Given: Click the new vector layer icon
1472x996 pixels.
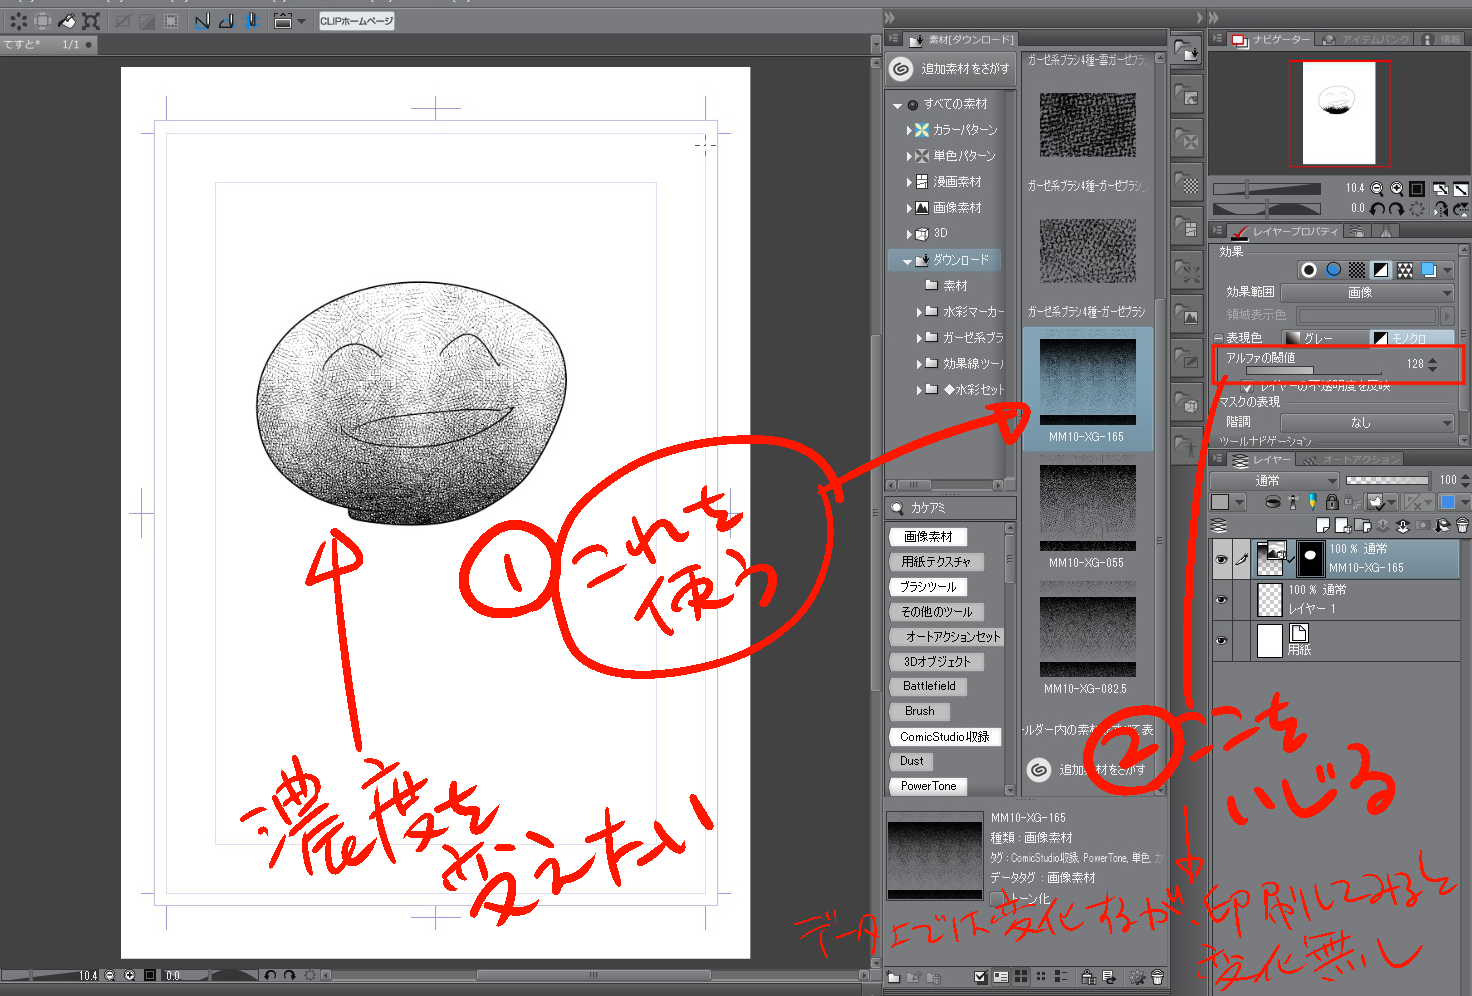Looking at the screenshot, I should (x=1344, y=525).
